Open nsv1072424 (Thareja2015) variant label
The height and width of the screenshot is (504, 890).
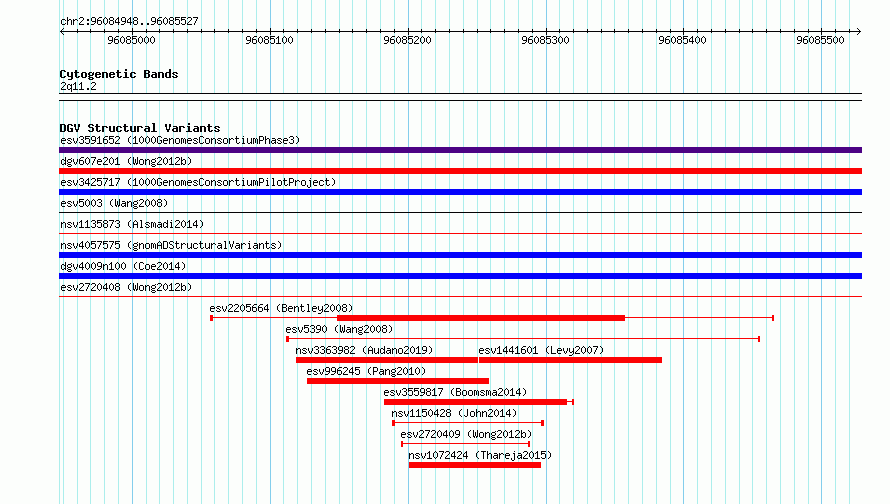tap(480, 455)
